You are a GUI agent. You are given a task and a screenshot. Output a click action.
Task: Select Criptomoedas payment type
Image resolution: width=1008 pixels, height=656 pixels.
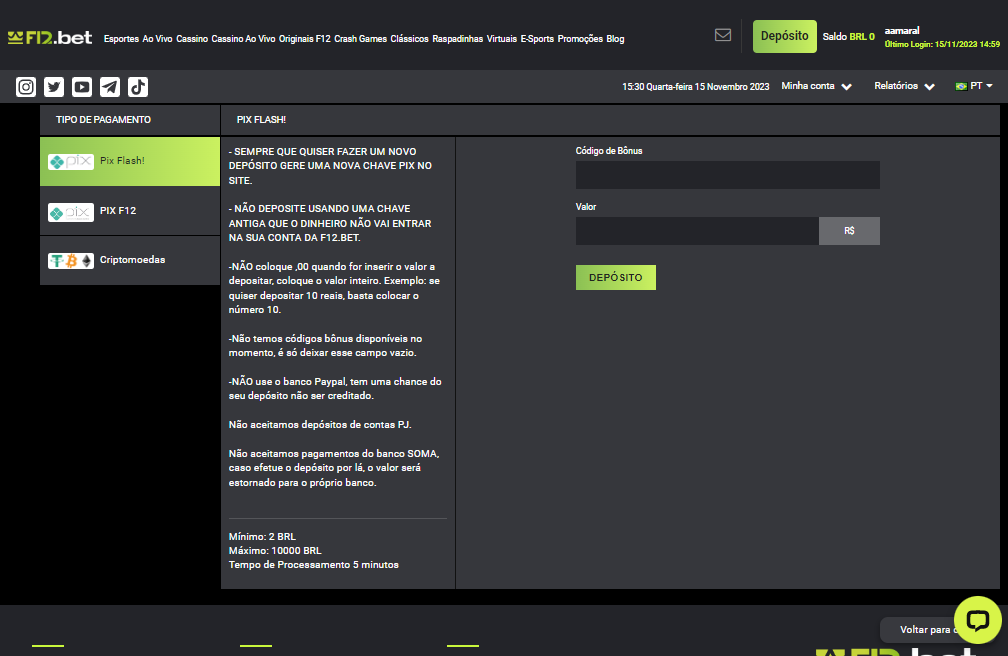pos(130,260)
